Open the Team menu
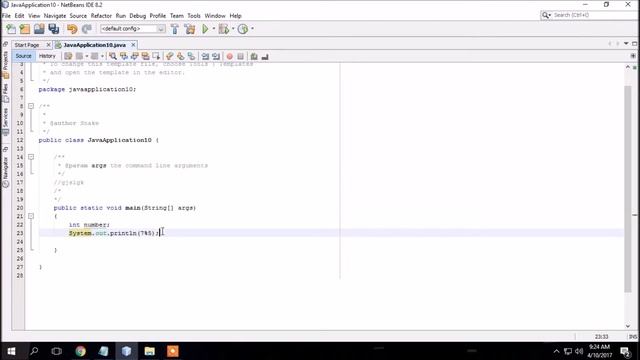 pyautogui.click(x=177, y=16)
